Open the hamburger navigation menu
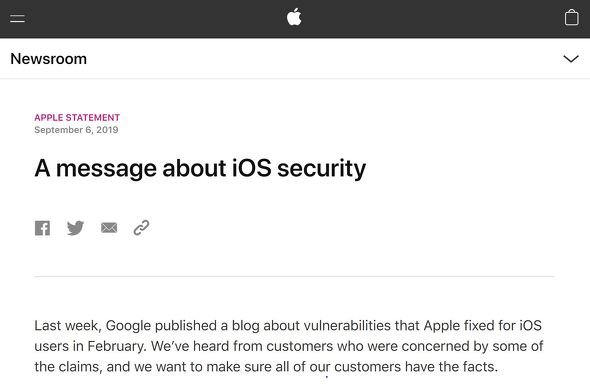This screenshot has width=590, height=386. click(x=17, y=18)
